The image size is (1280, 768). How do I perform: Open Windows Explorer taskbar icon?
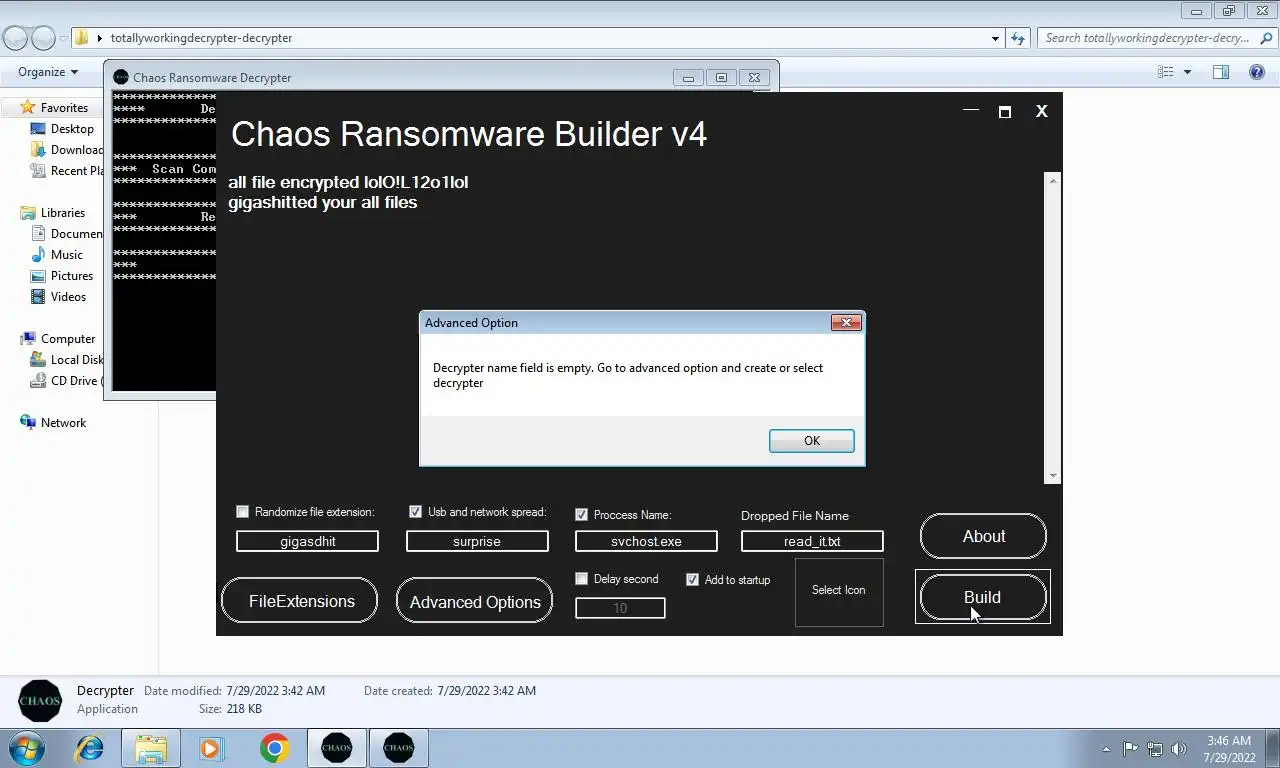point(151,747)
